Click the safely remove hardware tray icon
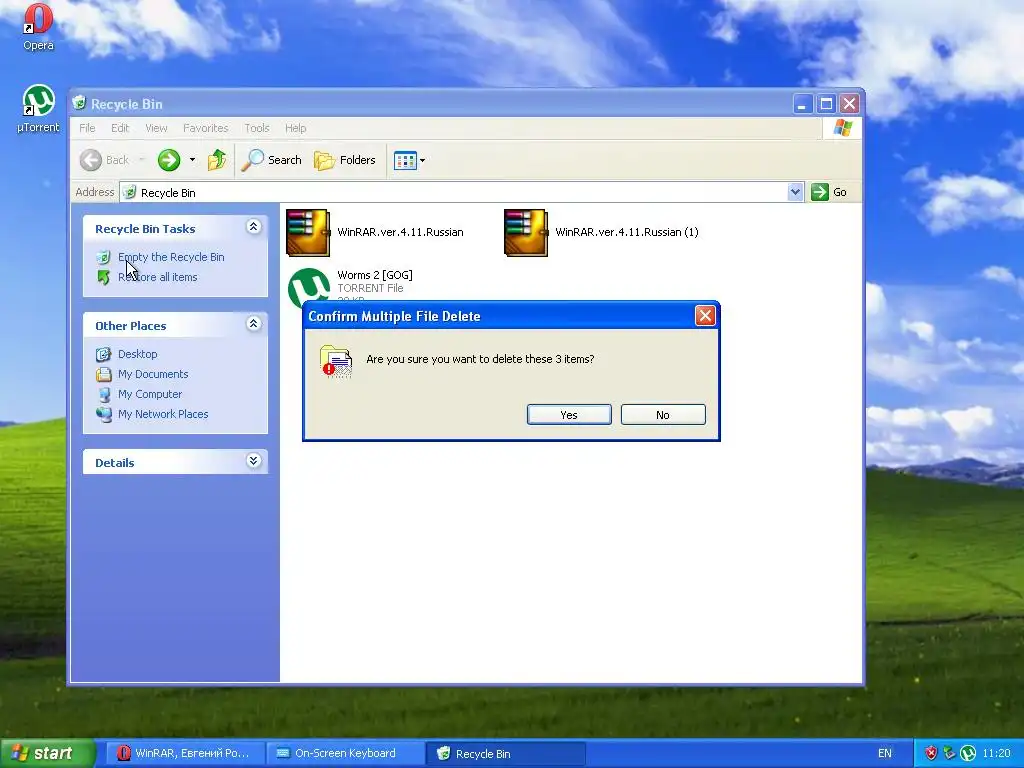 (950, 753)
